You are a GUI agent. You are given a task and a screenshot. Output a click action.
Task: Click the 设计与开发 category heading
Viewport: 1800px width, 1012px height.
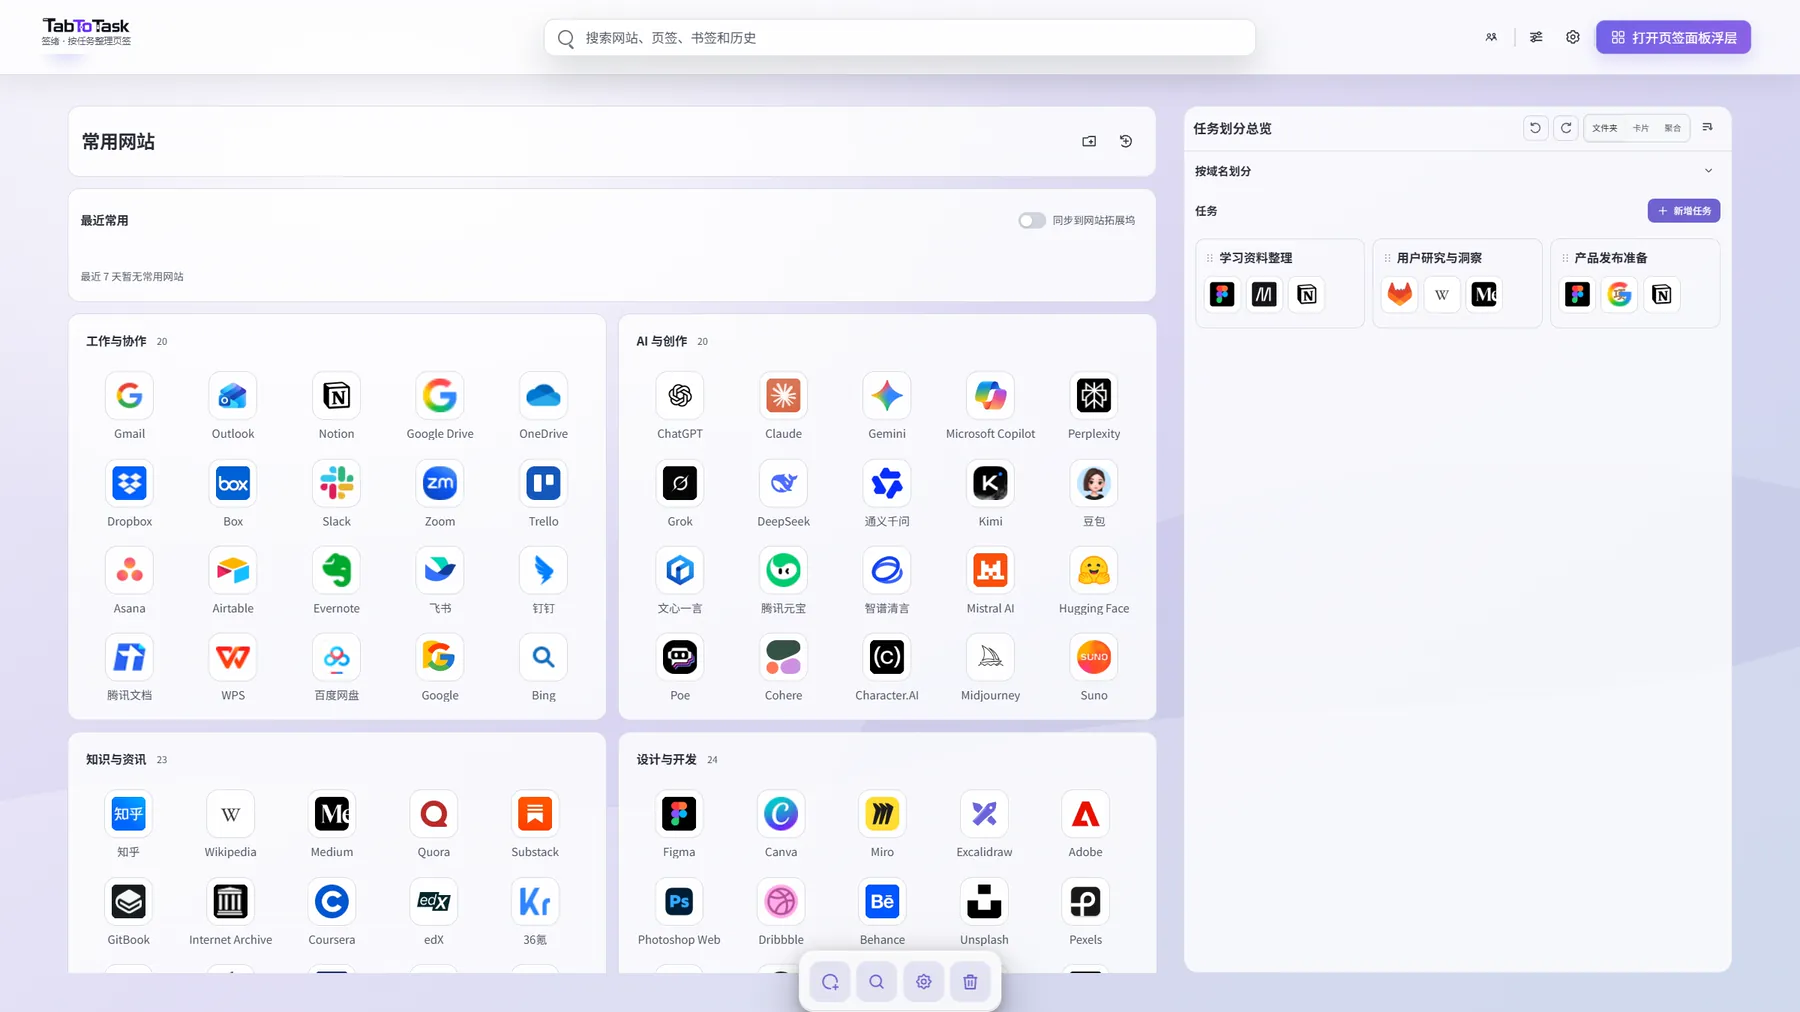pos(667,760)
